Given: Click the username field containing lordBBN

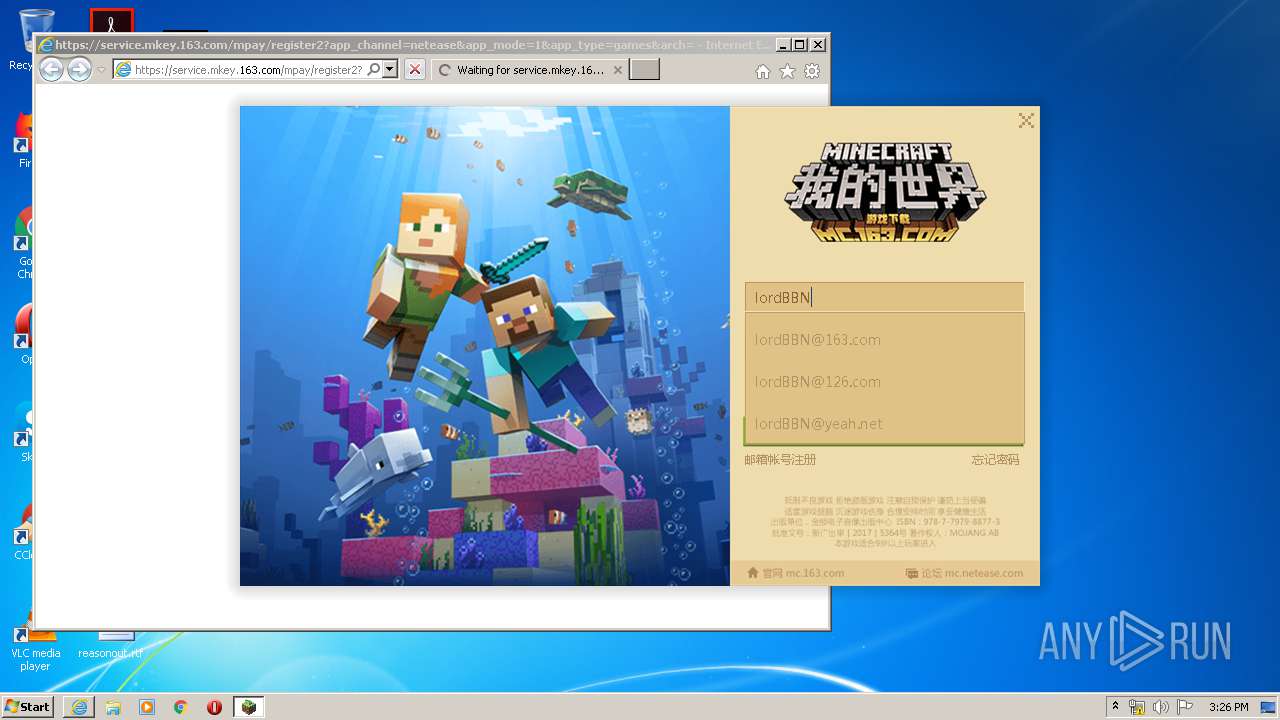Looking at the screenshot, I should tap(884, 297).
